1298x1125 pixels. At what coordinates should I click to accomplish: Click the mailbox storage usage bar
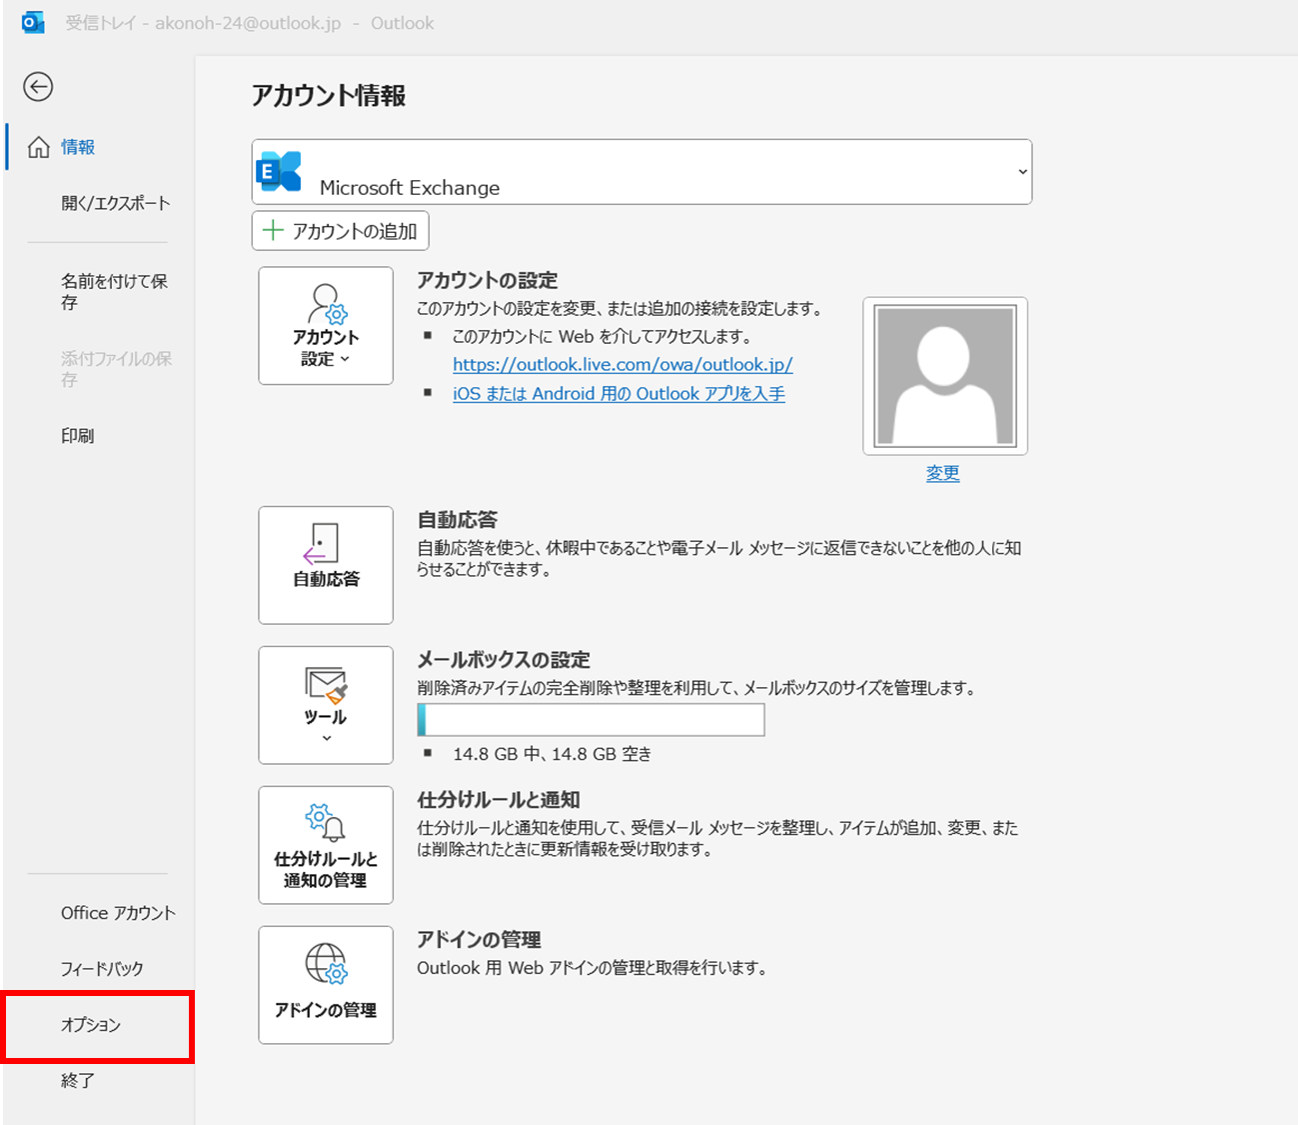tap(591, 720)
